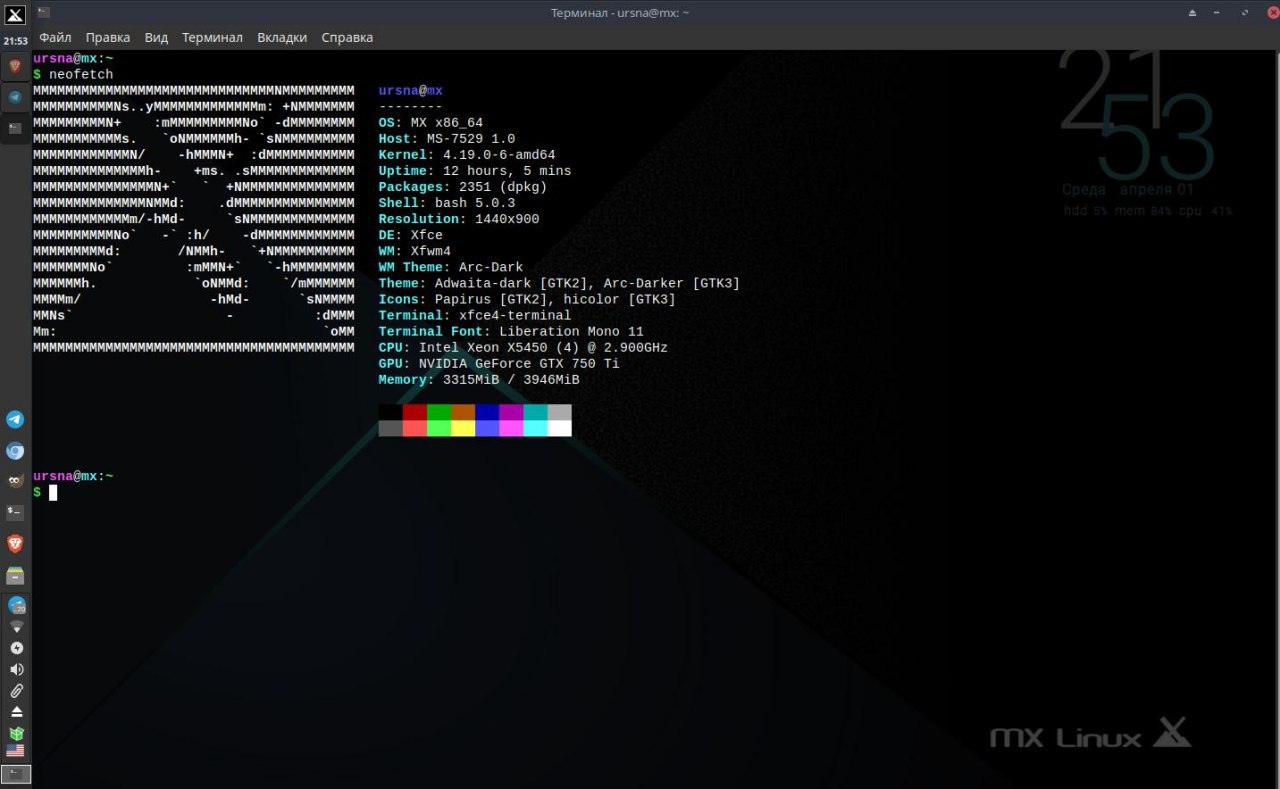
Task: Click the terminal cursor at the prompt
Action: [53, 492]
